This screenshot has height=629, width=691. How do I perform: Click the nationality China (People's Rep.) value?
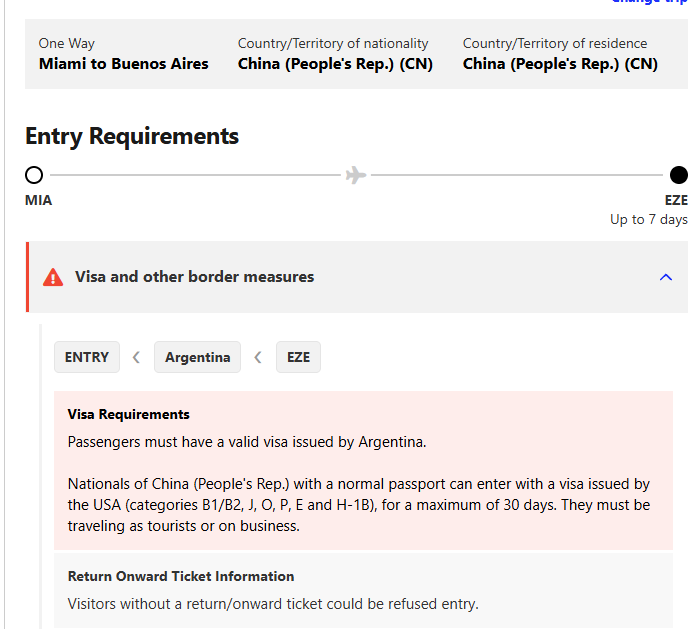click(335, 64)
